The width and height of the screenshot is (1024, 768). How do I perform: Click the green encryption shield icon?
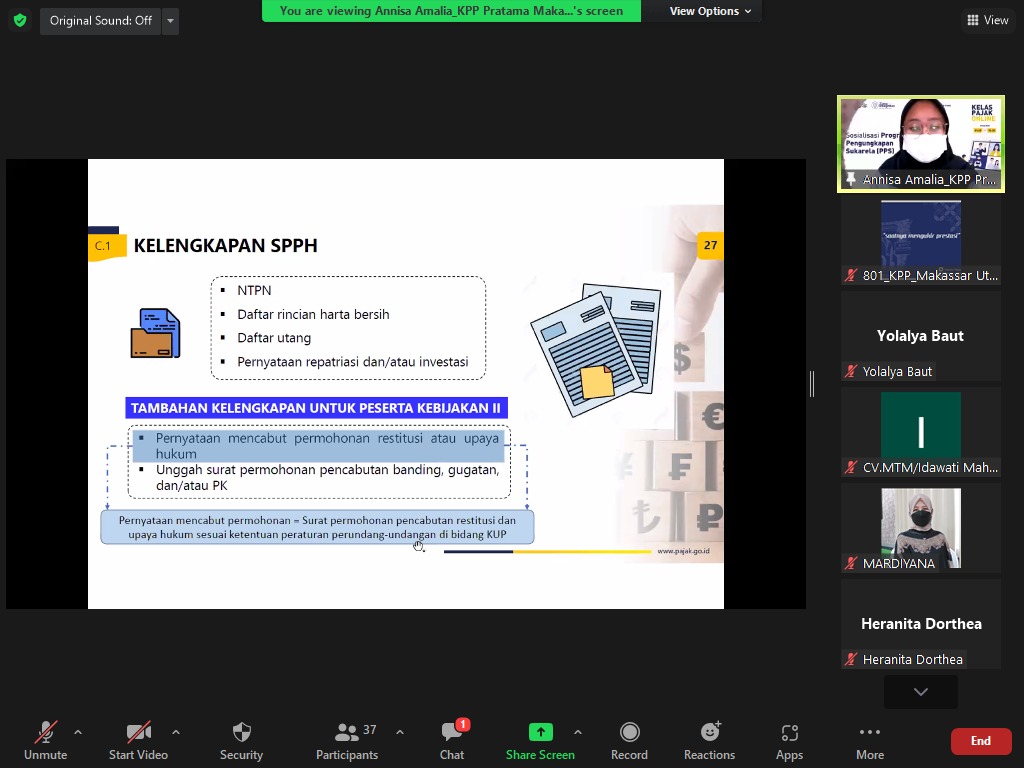click(20, 20)
